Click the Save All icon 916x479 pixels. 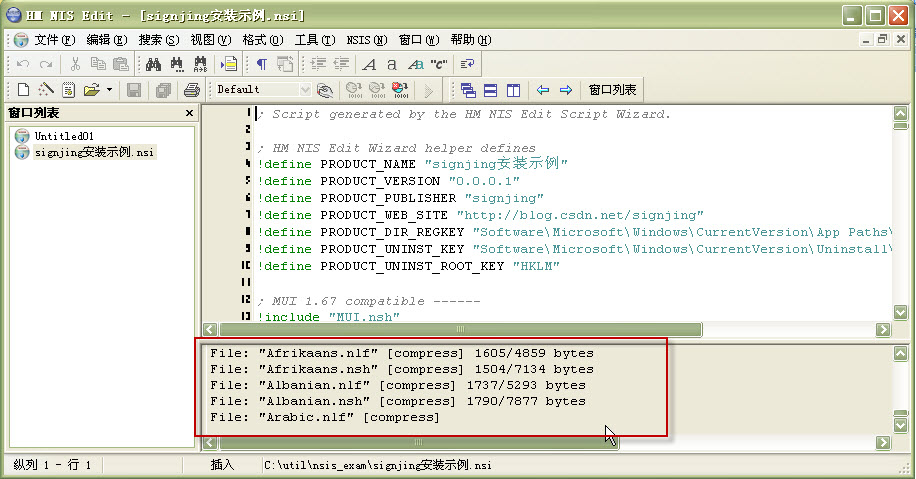[163, 90]
